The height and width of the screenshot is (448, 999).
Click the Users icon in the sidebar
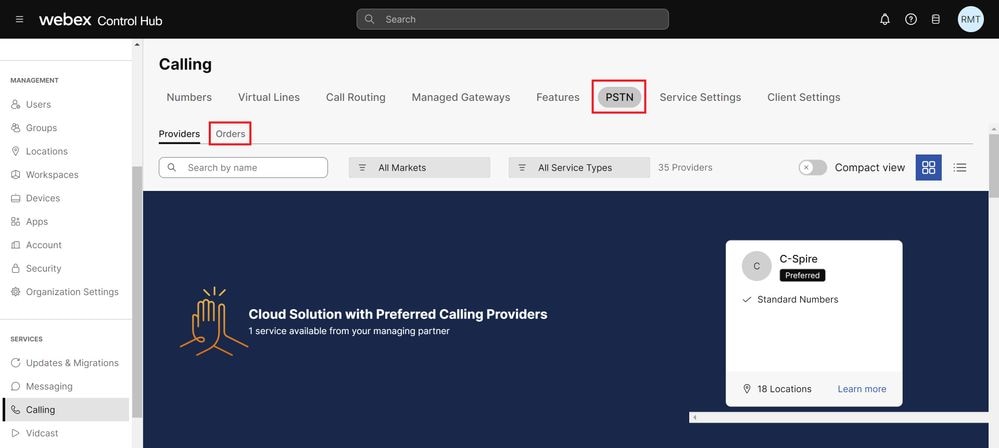pyautogui.click(x=16, y=105)
